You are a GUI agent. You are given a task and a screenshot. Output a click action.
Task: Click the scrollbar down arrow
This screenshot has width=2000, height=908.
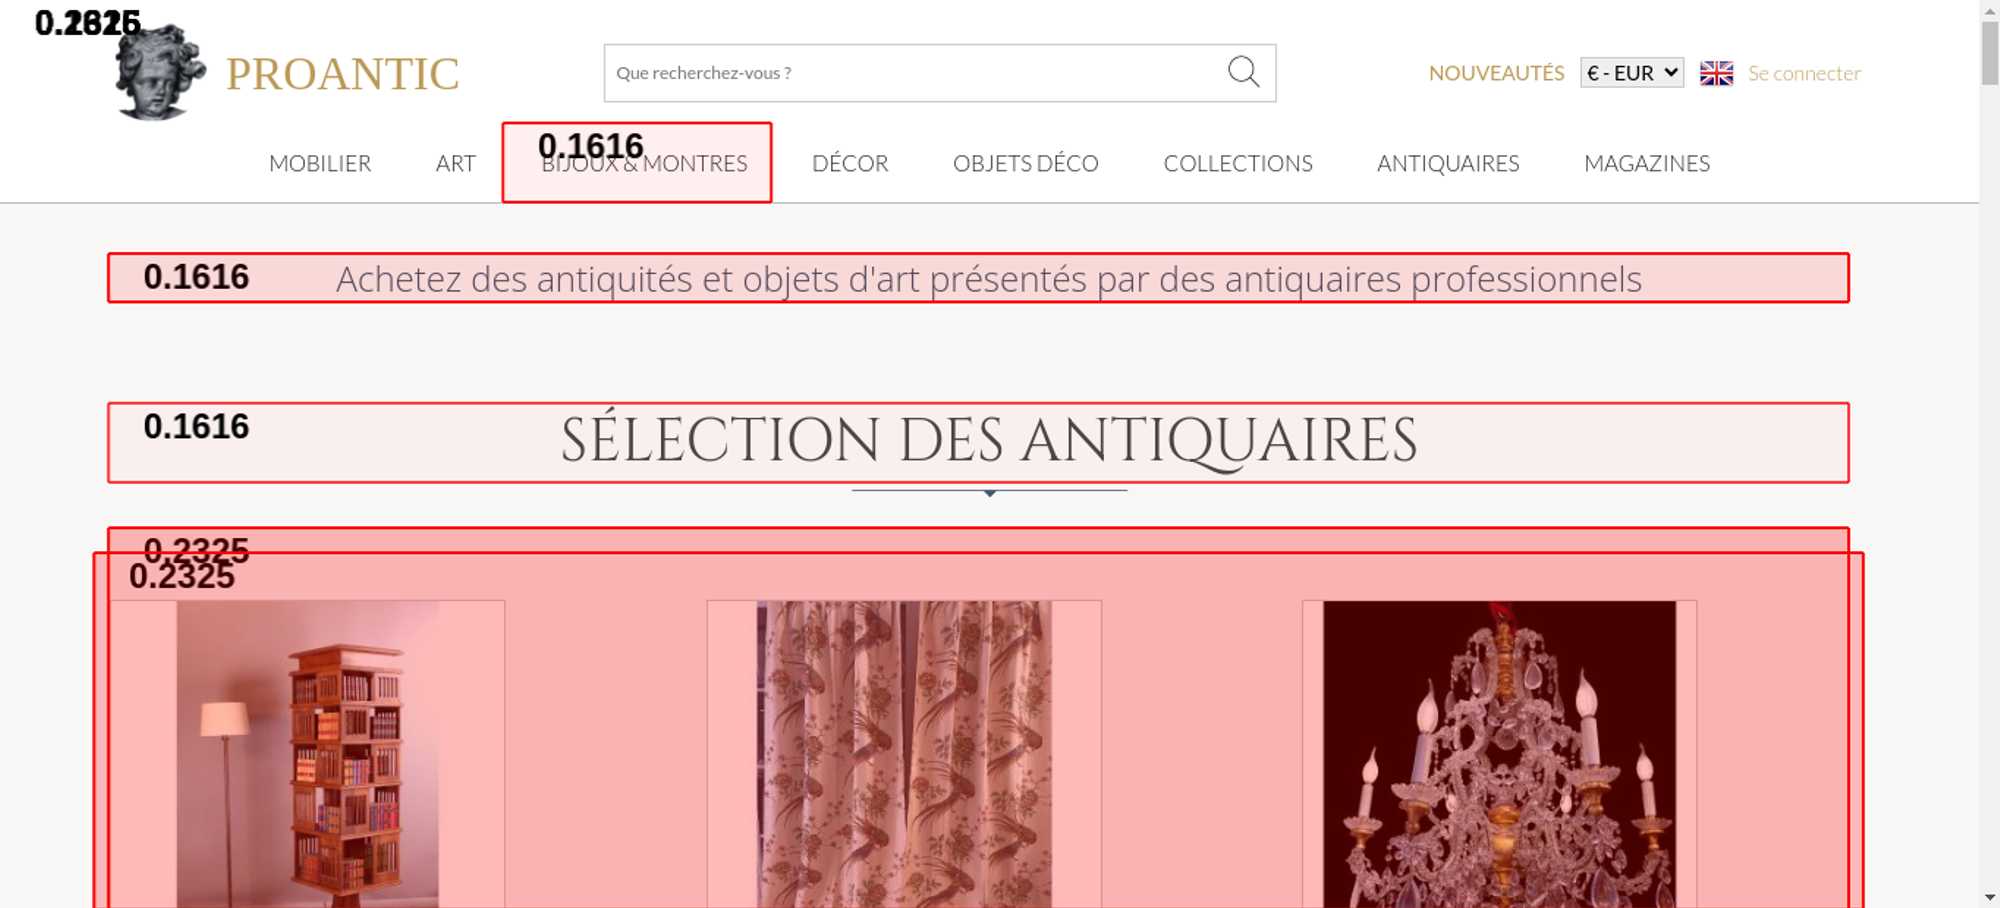(1989, 897)
